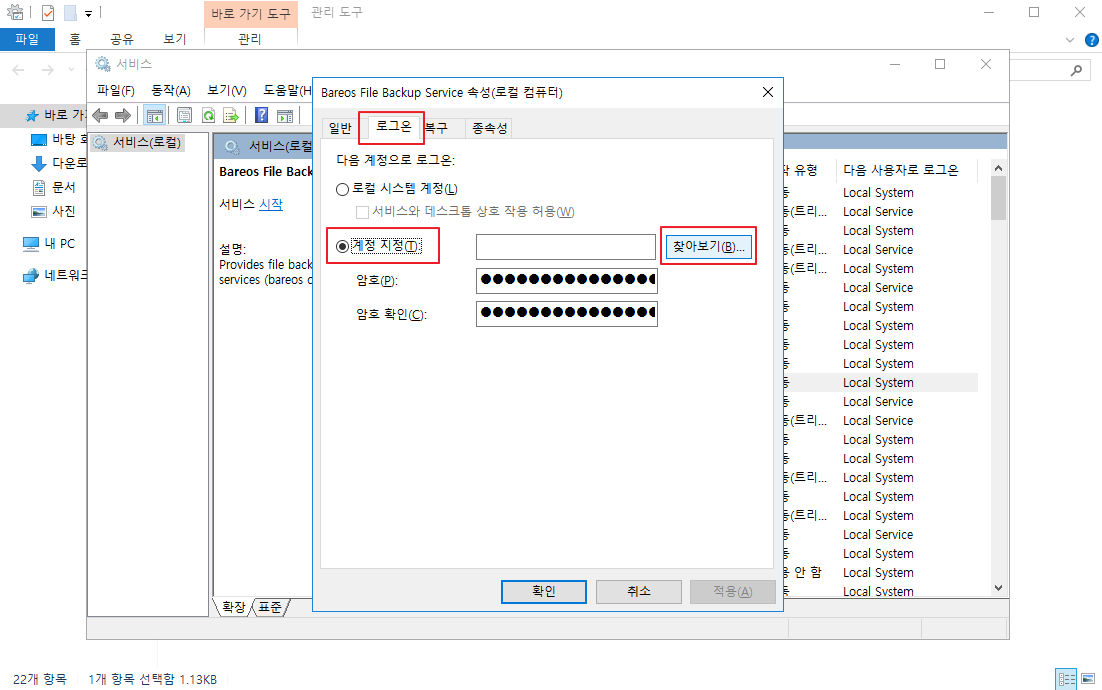Image resolution: width=1102 pixels, height=690 pixels.
Task: Select 사진 (Pictures) in the Explorer sidebar
Action: pyautogui.click(x=54, y=211)
